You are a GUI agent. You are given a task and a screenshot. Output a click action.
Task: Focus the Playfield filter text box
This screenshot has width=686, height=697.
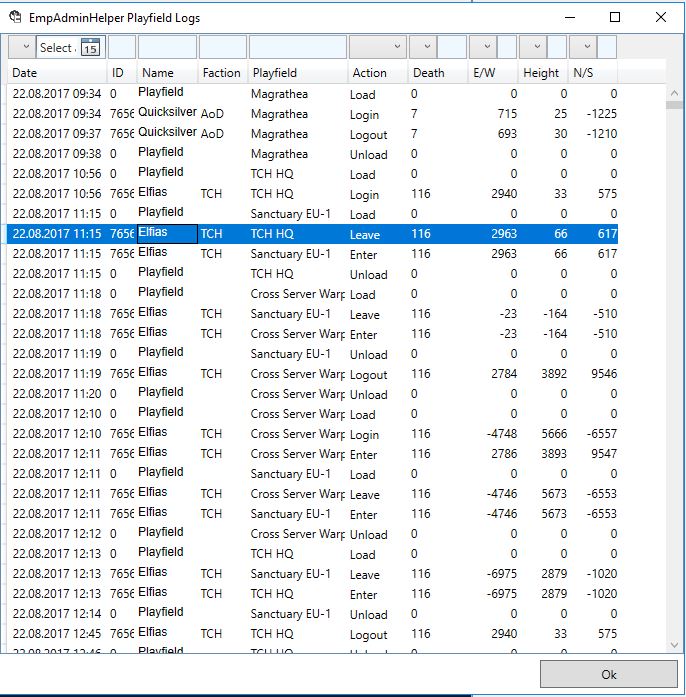point(298,47)
